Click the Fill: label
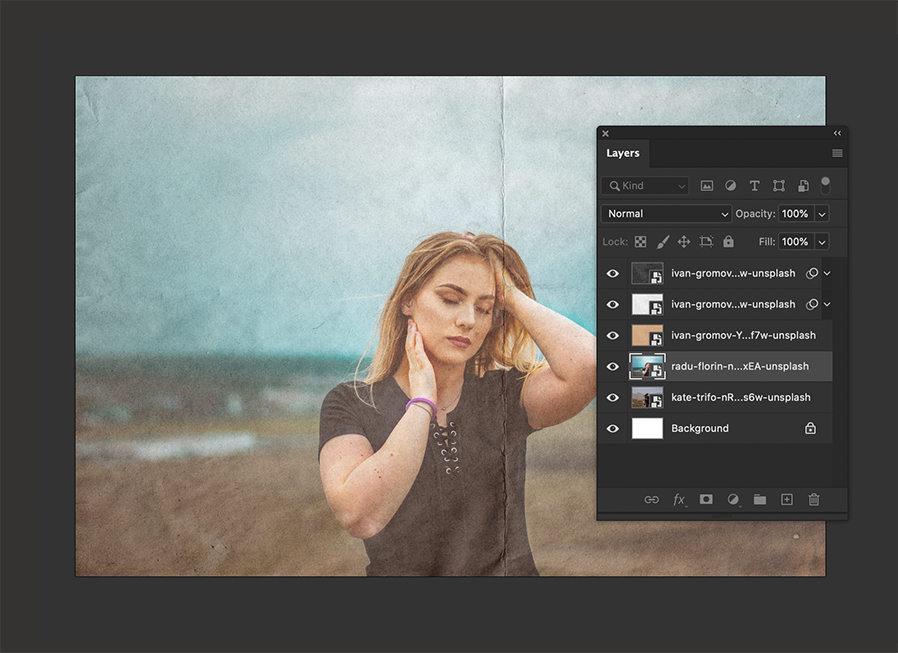The image size is (898, 653). tap(766, 242)
